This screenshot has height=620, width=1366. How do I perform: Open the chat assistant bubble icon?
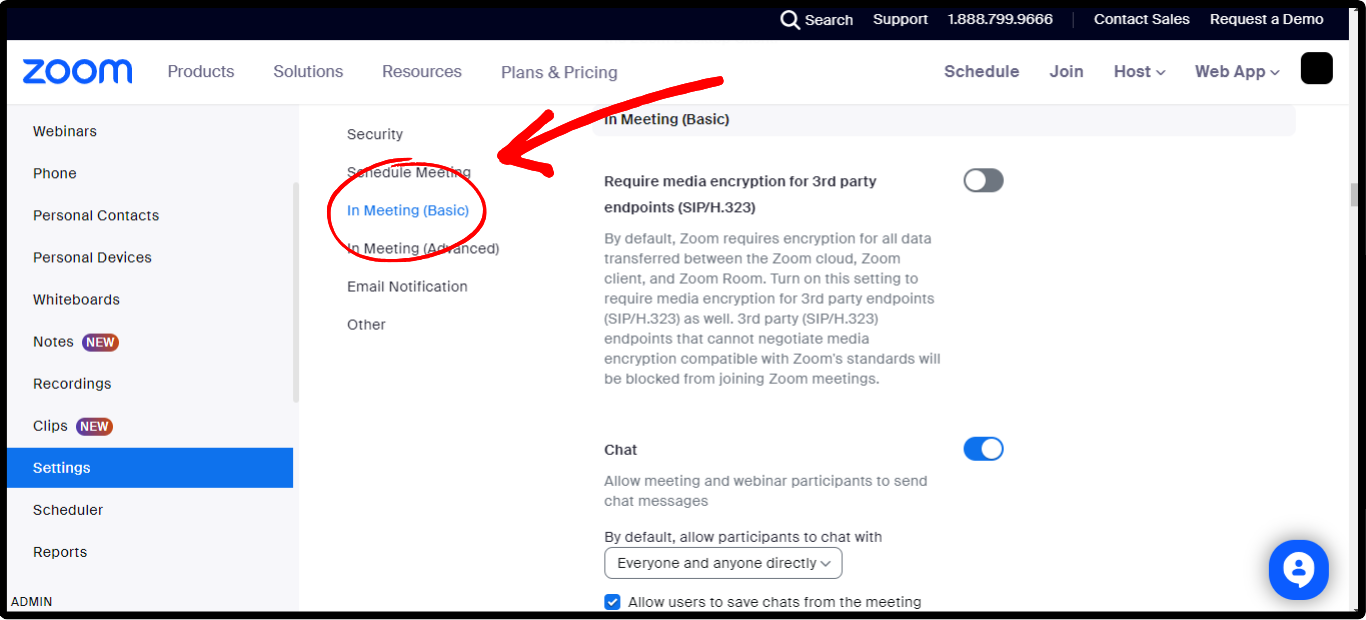pos(1298,570)
